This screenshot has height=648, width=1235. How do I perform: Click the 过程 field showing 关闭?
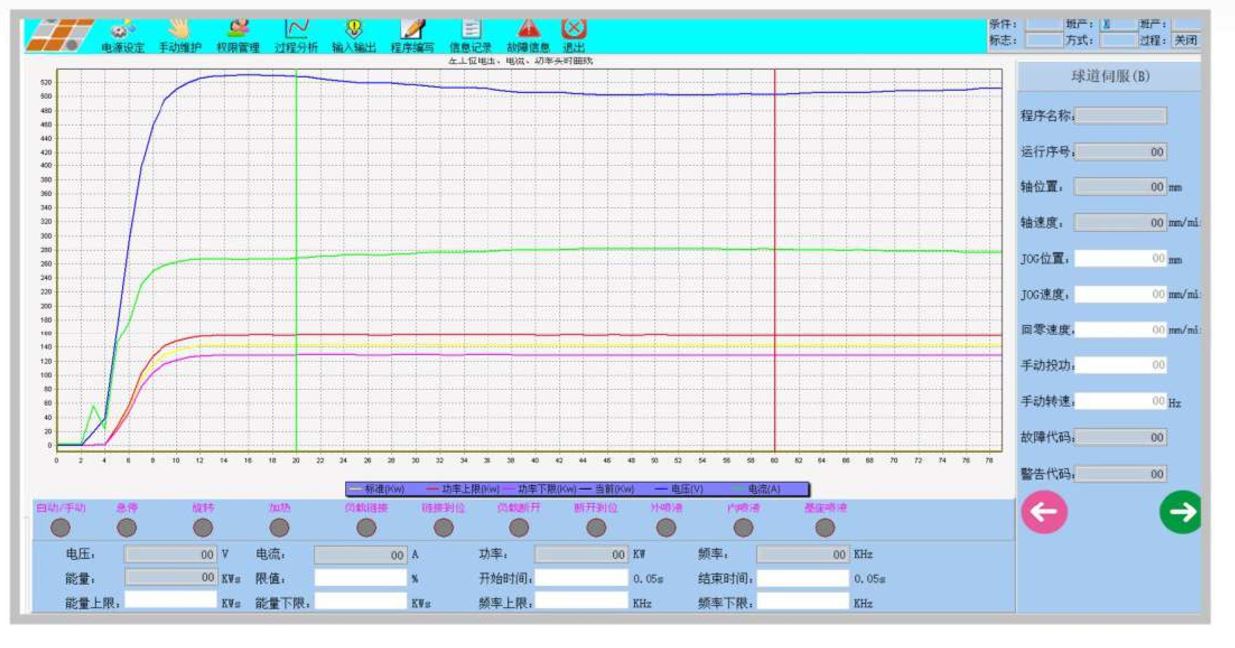click(1184, 41)
